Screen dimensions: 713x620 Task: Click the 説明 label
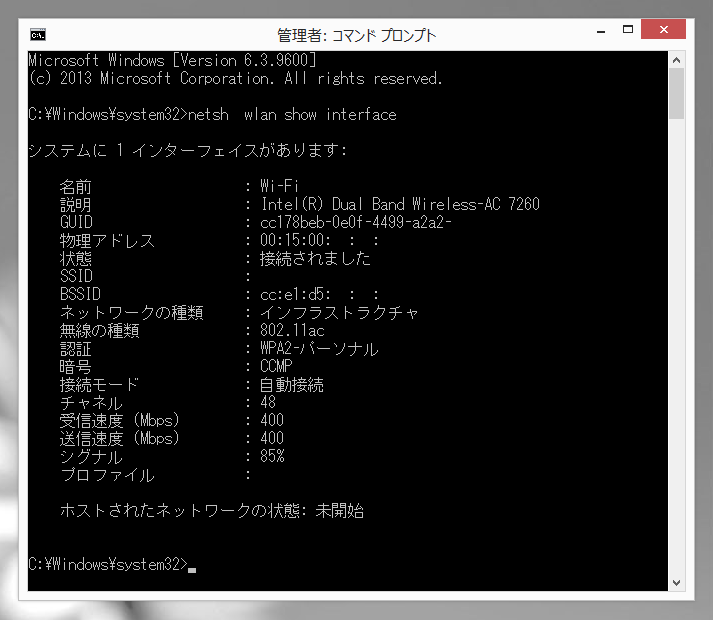click(75, 205)
